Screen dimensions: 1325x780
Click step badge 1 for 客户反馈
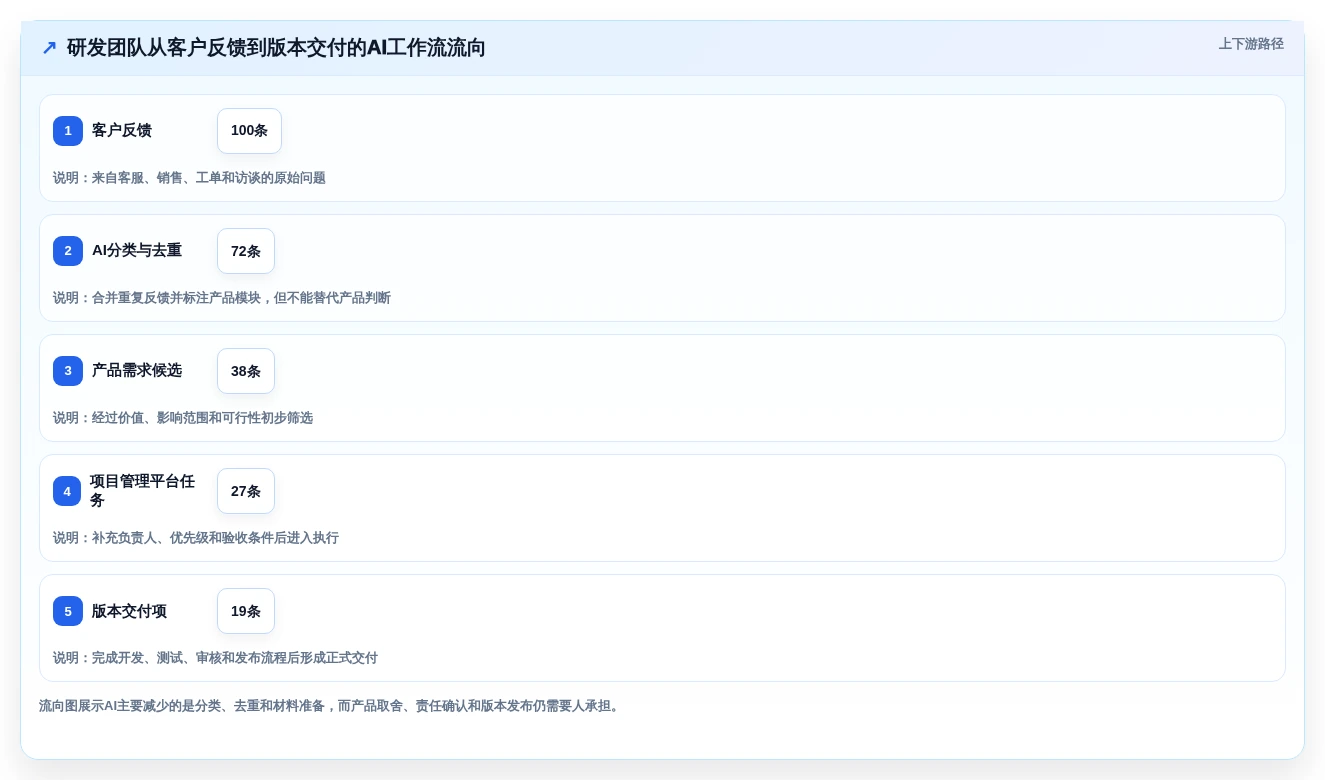click(68, 131)
